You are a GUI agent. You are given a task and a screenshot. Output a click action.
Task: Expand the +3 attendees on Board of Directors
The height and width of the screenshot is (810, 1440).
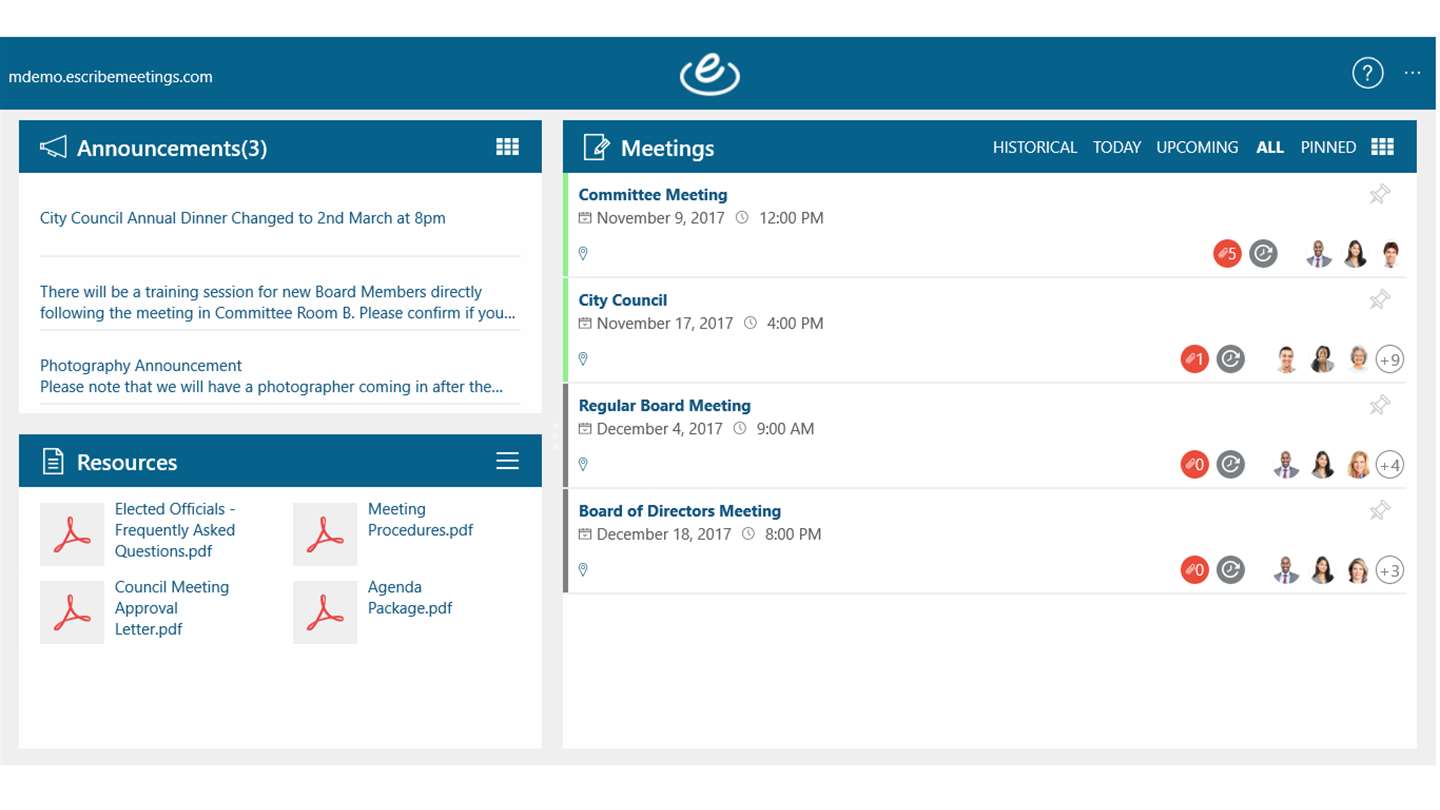pyautogui.click(x=1390, y=570)
